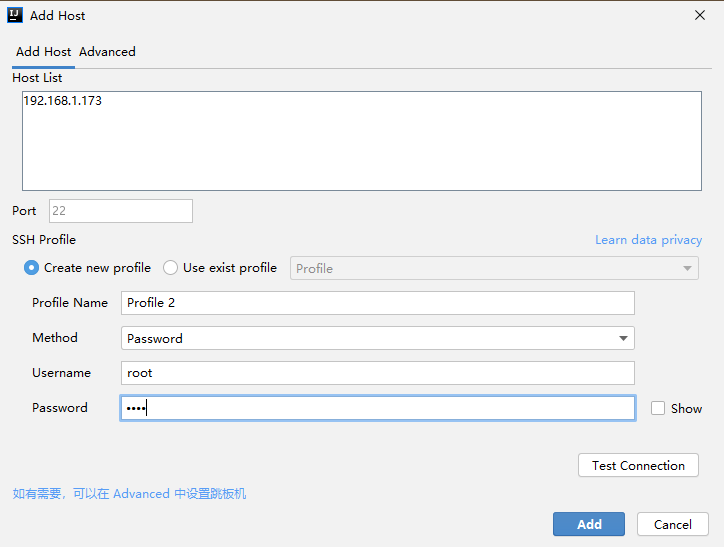
Task: Expand the existing Profile dropdown
Action: pos(494,268)
